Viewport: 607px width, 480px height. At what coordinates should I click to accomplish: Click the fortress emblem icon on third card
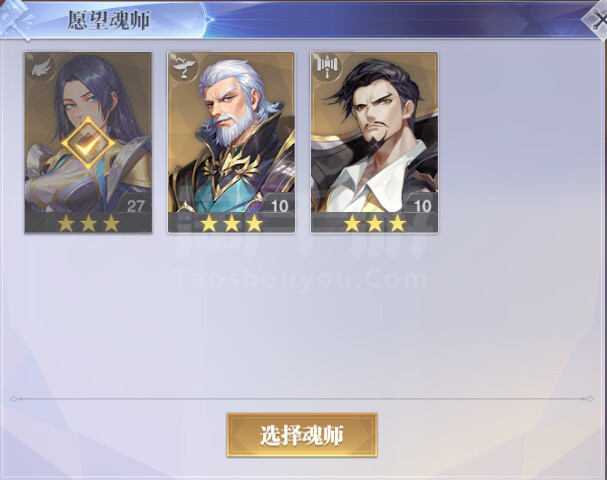326,66
